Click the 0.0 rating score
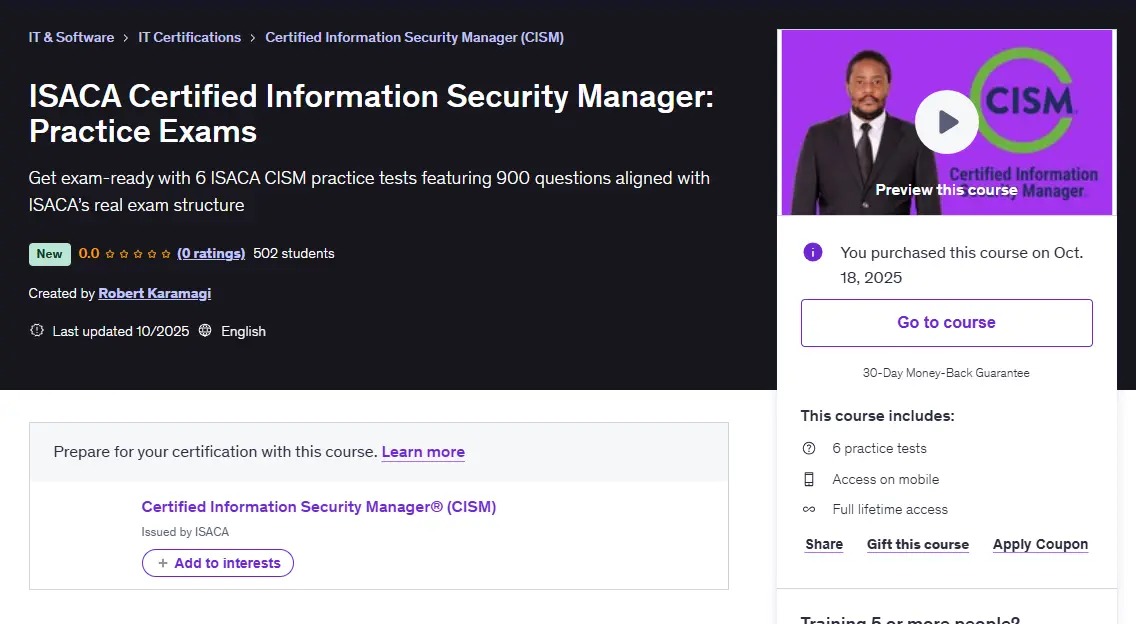The image size is (1136, 624). (x=88, y=254)
